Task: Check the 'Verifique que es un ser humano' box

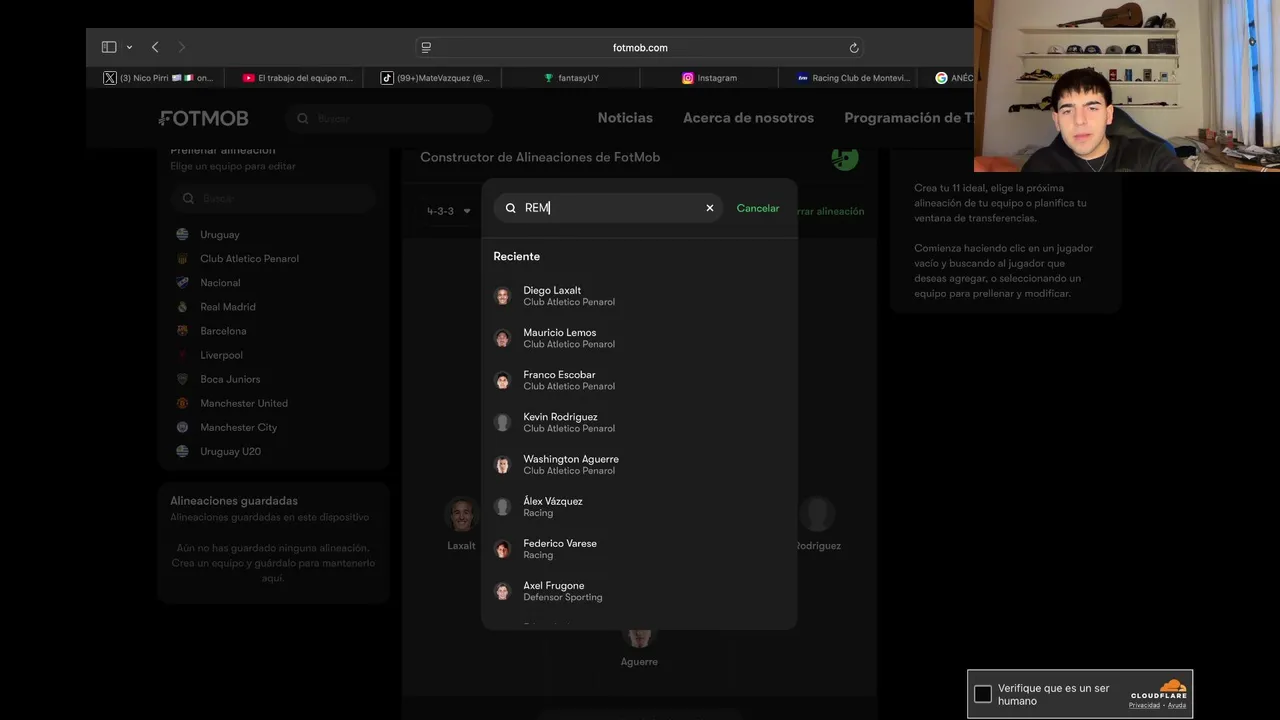Action: point(983,694)
